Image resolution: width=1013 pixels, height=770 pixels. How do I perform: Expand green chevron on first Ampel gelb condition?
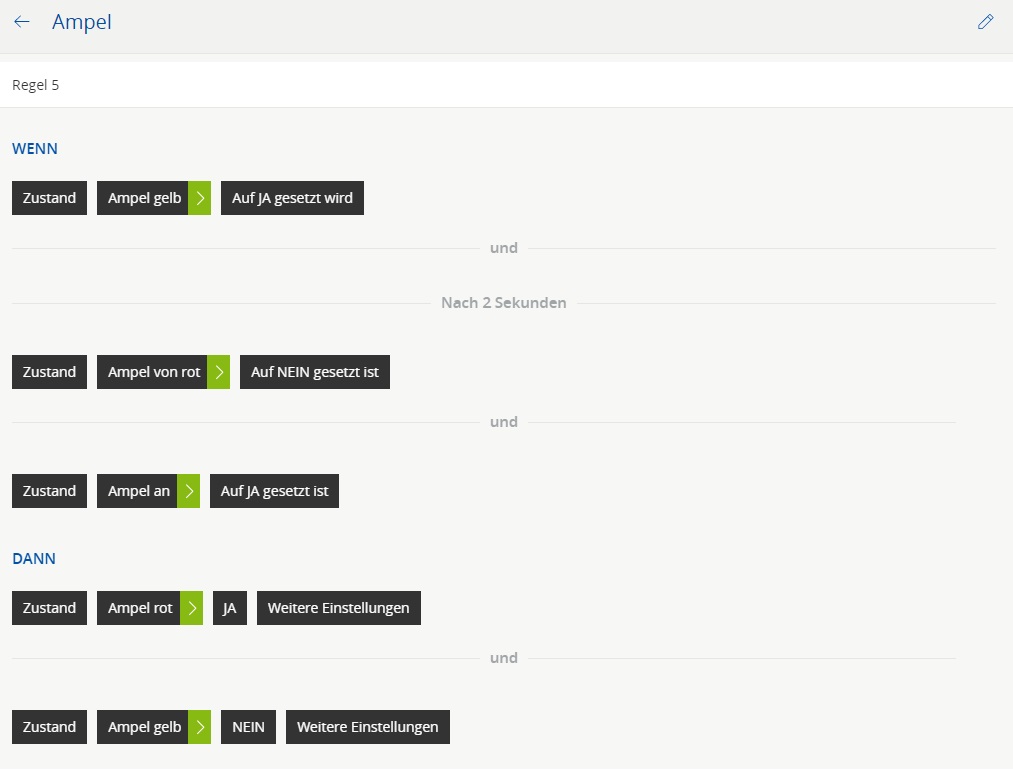(x=200, y=198)
